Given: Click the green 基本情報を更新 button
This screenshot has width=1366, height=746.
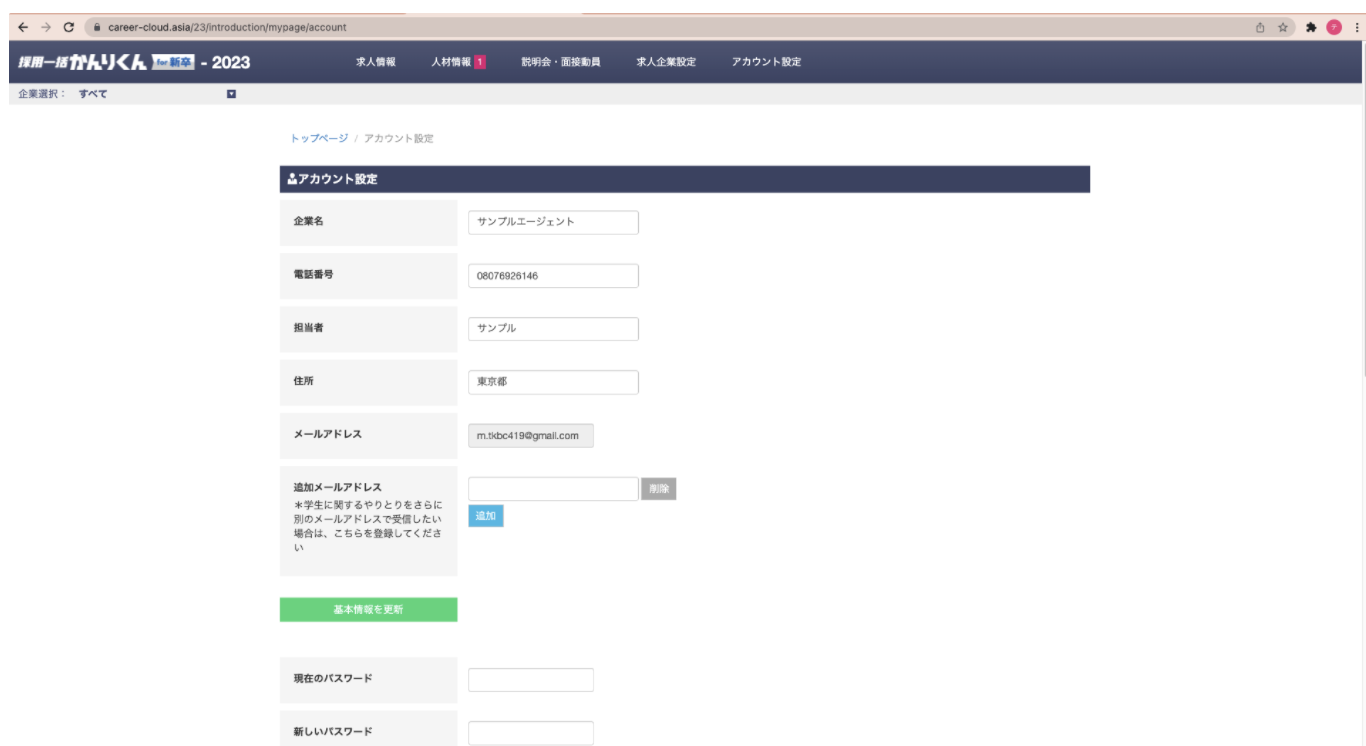Looking at the screenshot, I should point(368,610).
